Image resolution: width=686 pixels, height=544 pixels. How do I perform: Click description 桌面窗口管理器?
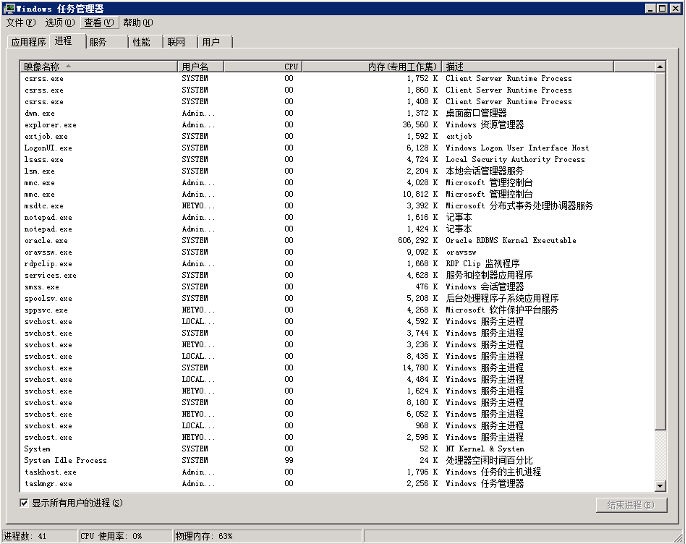pyautogui.click(x=476, y=113)
